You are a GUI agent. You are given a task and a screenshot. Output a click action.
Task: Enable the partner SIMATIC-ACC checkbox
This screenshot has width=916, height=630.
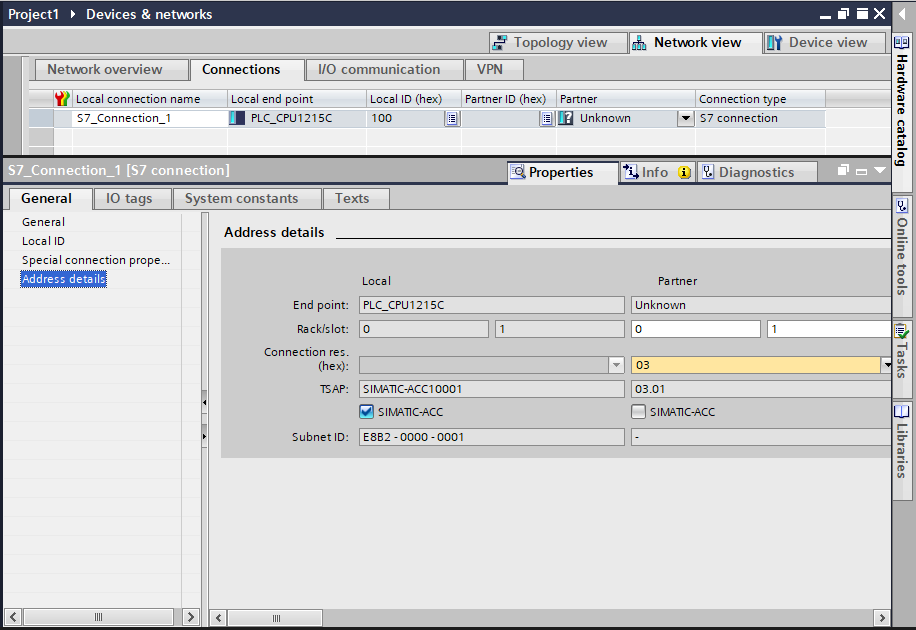click(638, 412)
